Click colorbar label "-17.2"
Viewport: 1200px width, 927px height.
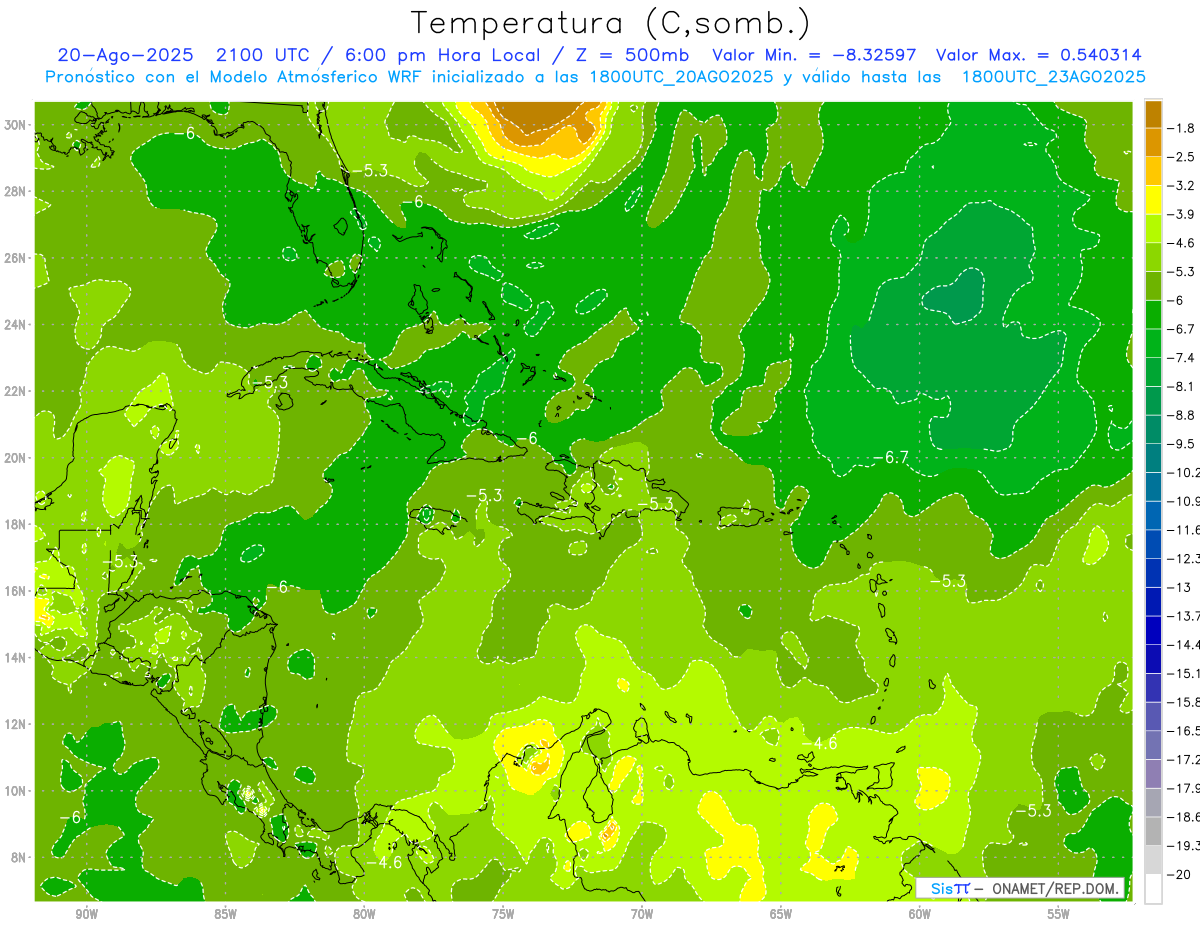pos(1184,760)
